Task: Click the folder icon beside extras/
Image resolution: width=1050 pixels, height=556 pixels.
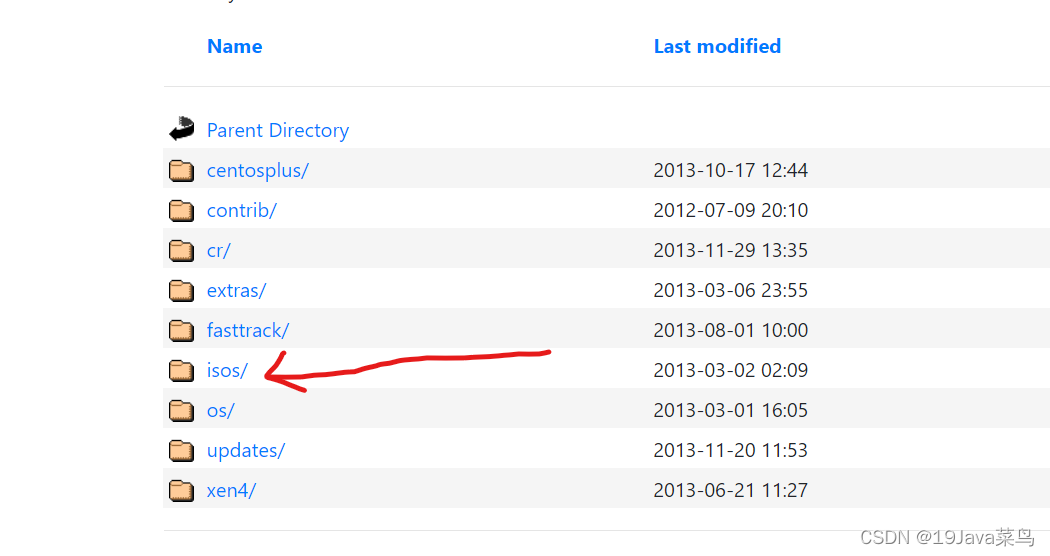Action: [x=181, y=290]
